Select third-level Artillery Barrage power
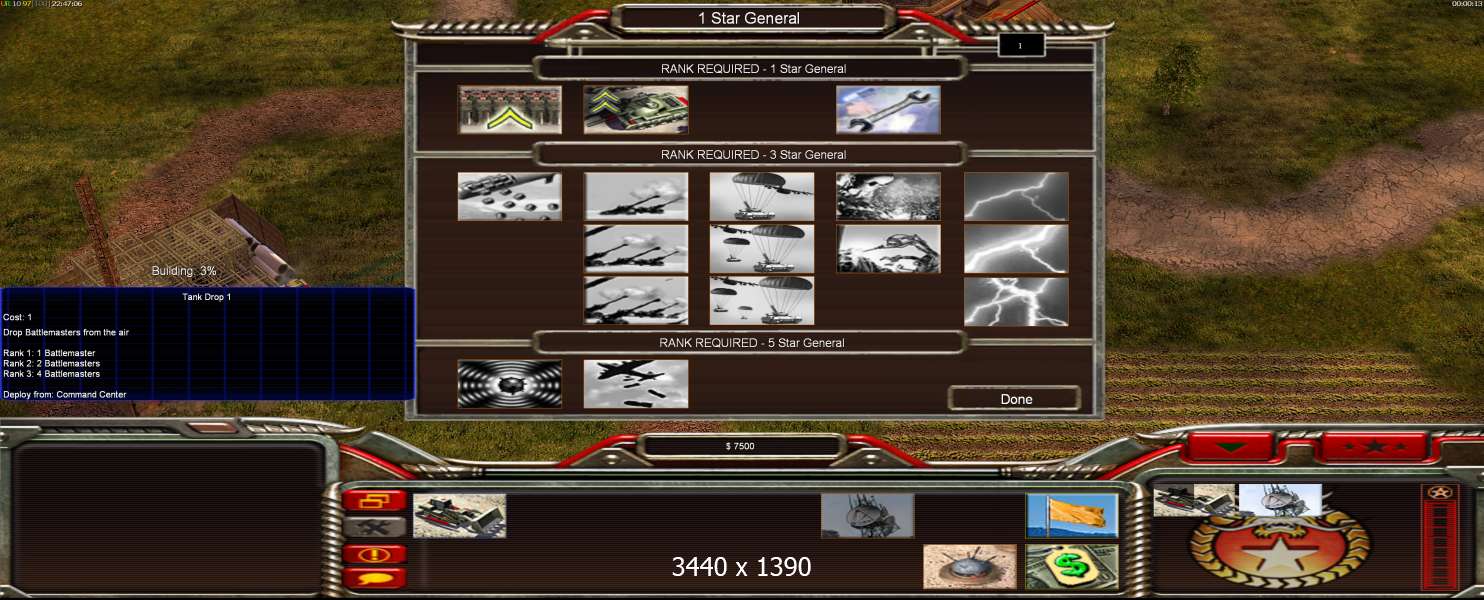The image size is (1484, 600). 636,300
